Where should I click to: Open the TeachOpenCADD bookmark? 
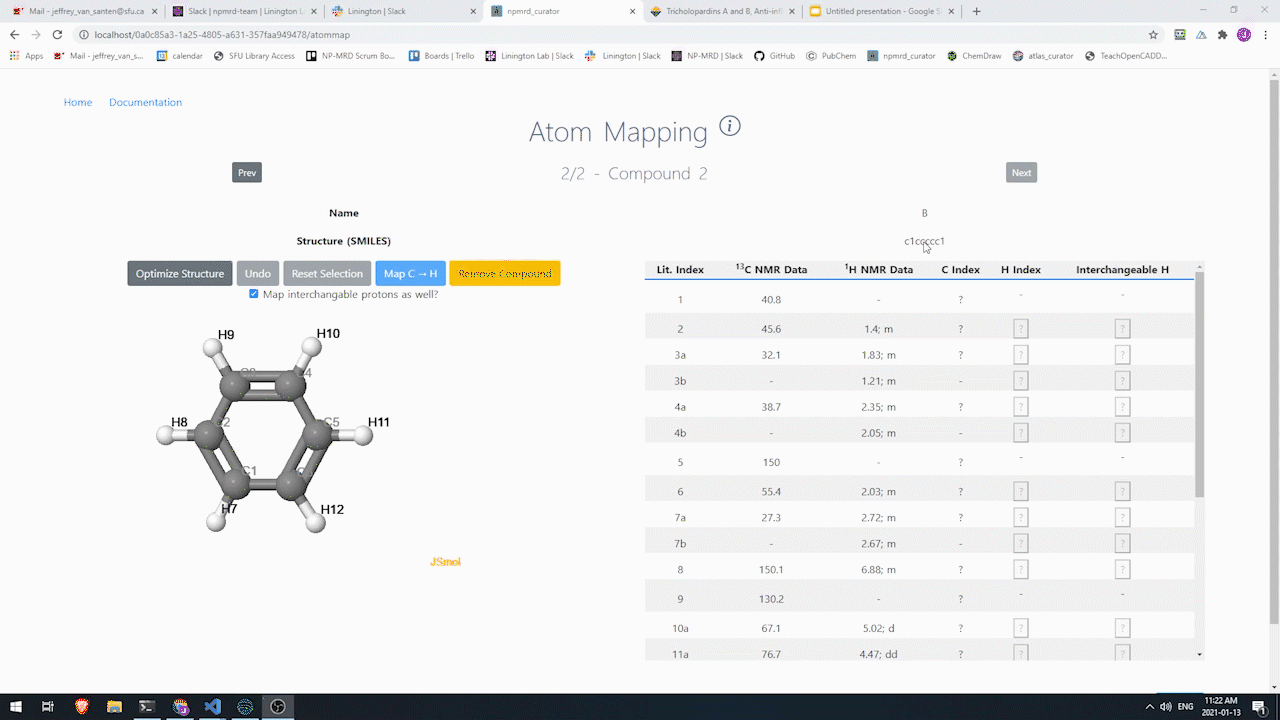[1126, 56]
